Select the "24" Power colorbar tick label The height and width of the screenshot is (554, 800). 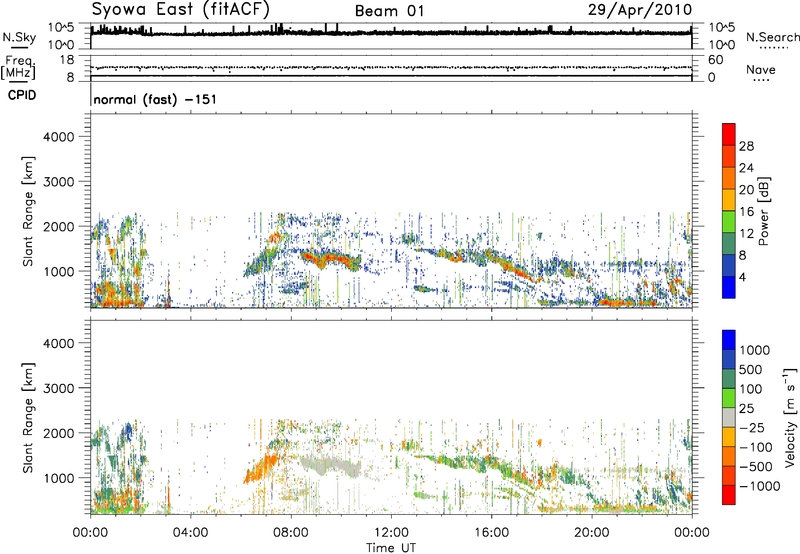click(746, 168)
